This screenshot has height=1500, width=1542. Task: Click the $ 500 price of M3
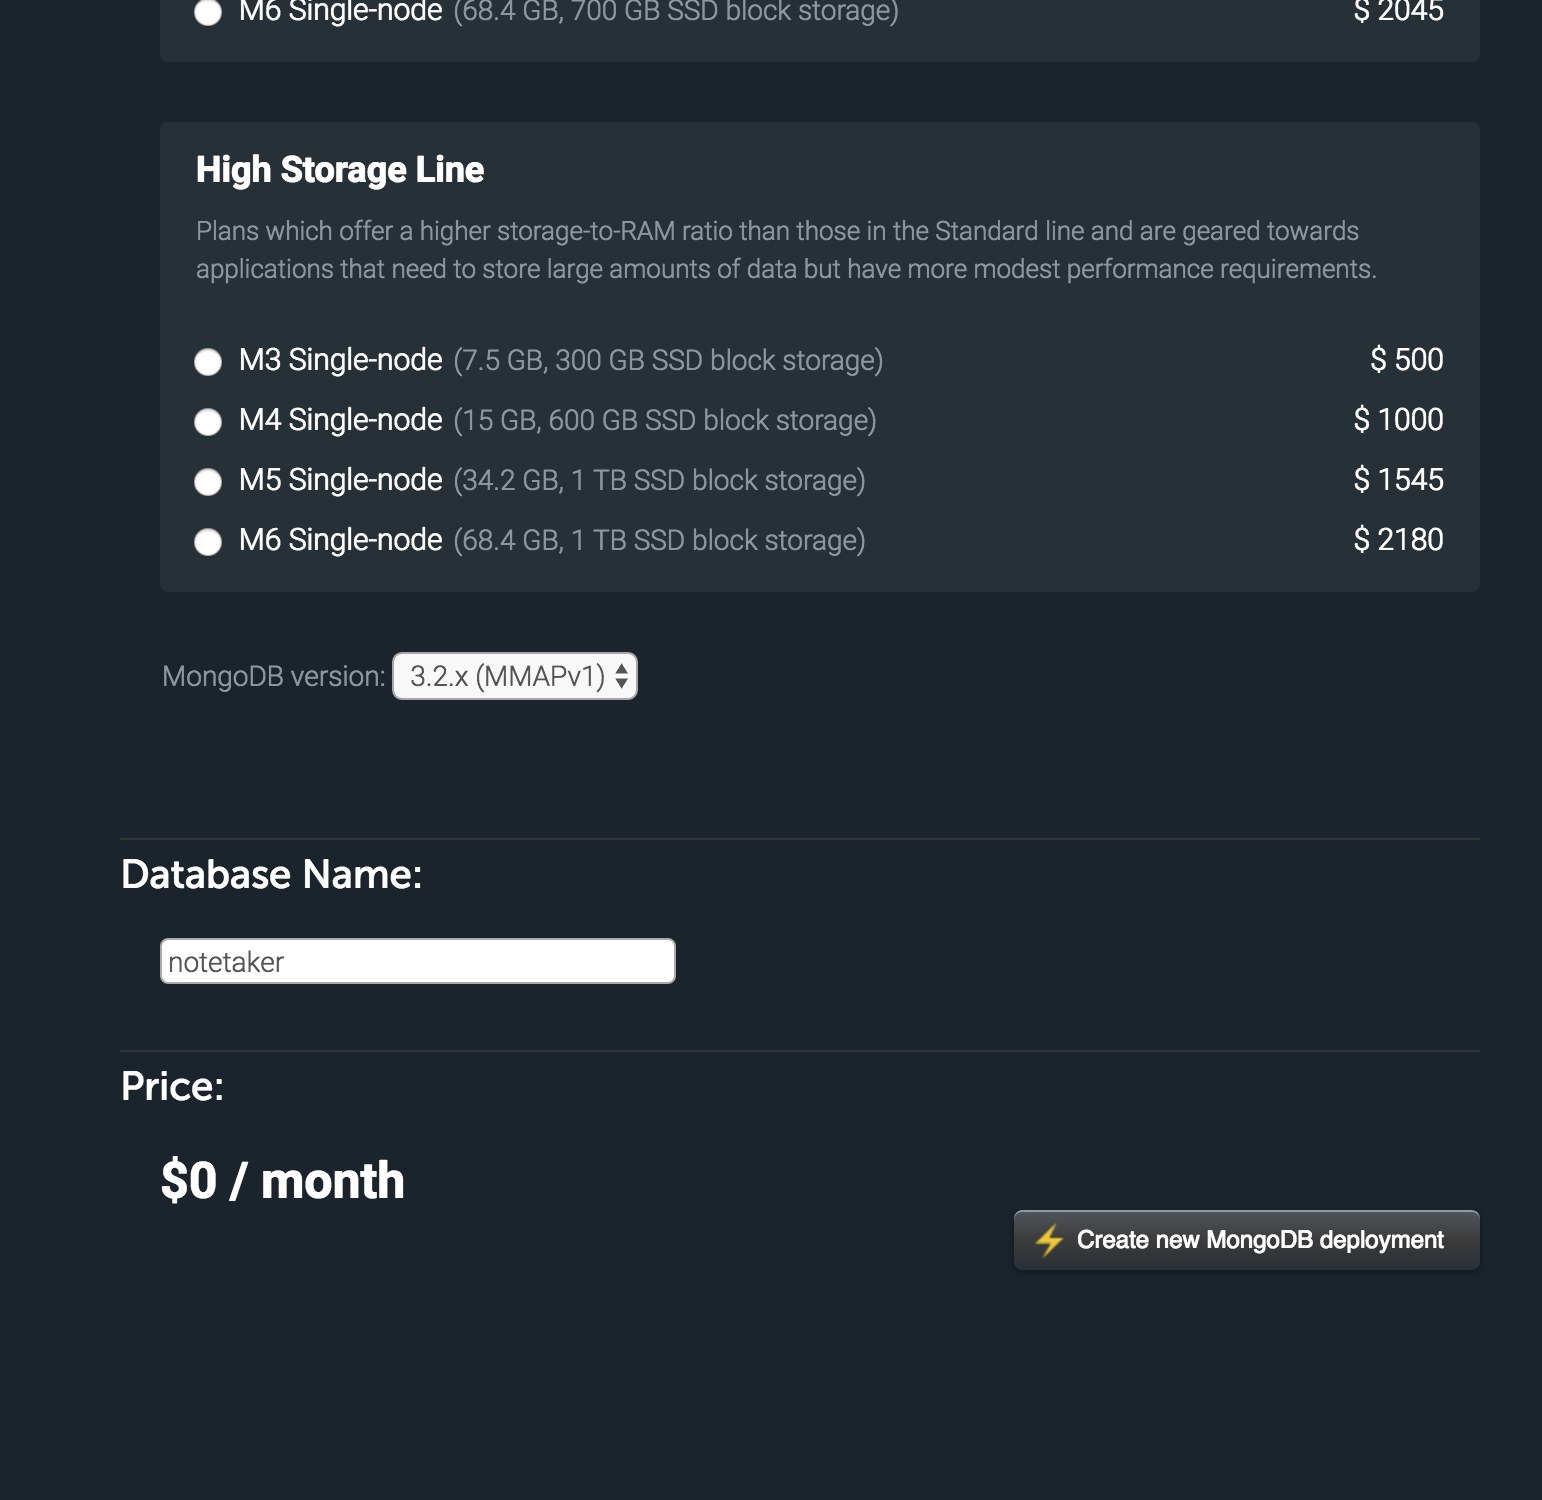pyautogui.click(x=1406, y=360)
